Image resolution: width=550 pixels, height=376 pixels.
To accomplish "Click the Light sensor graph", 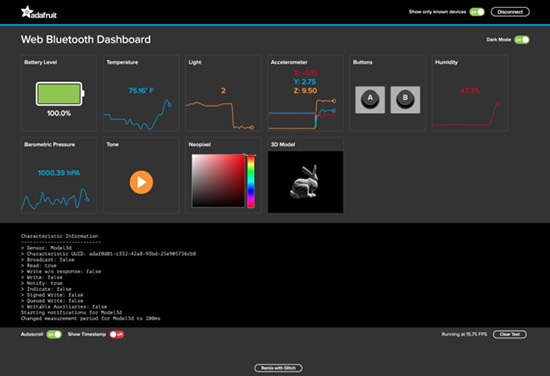I will click(x=223, y=93).
